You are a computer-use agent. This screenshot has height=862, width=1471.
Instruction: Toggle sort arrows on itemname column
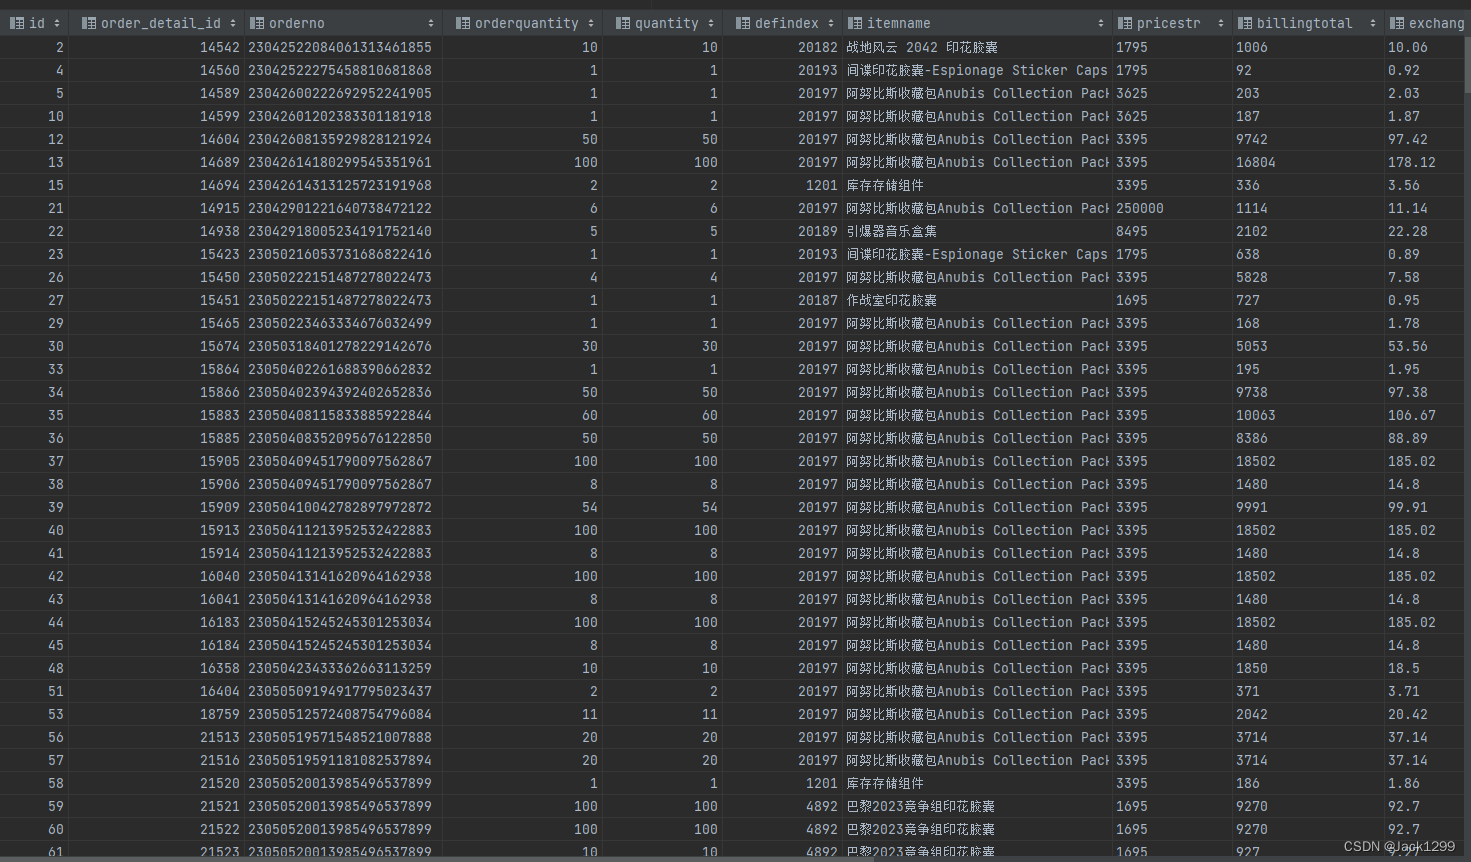tap(1101, 23)
